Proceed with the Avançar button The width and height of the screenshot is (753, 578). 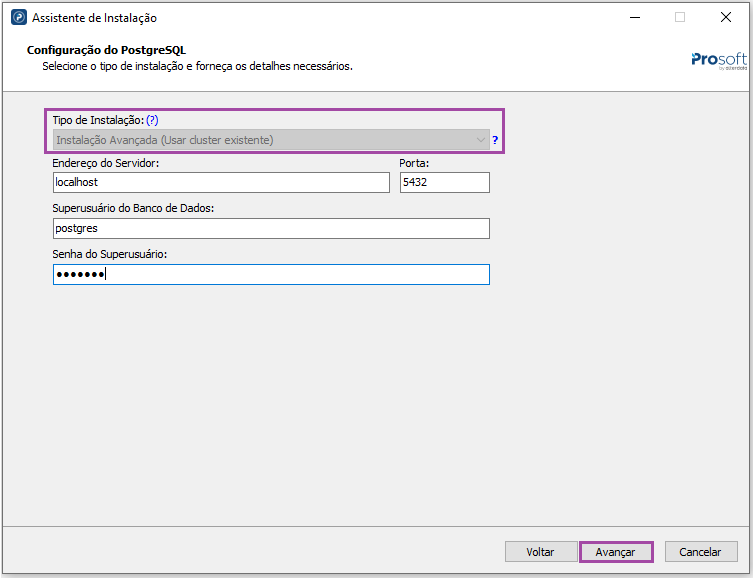(615, 552)
